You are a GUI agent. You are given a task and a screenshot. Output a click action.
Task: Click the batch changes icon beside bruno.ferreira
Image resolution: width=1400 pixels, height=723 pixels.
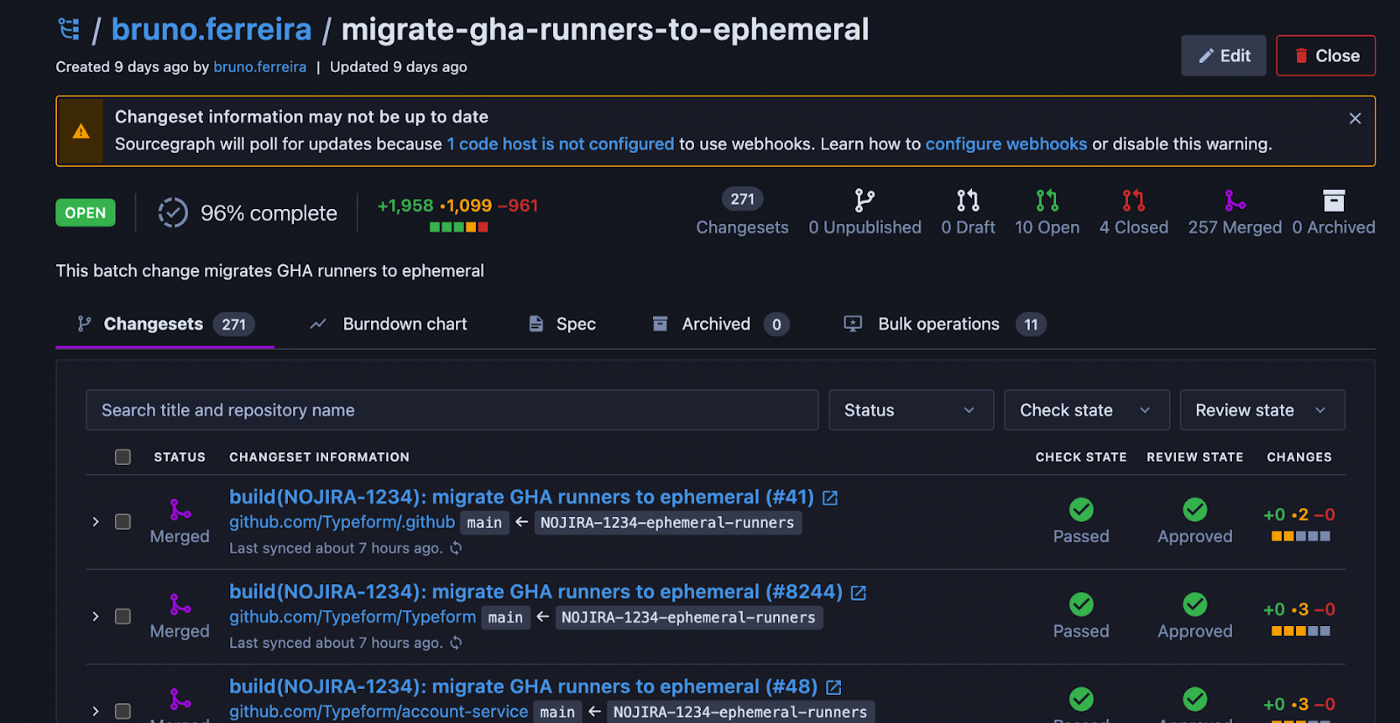(x=68, y=30)
